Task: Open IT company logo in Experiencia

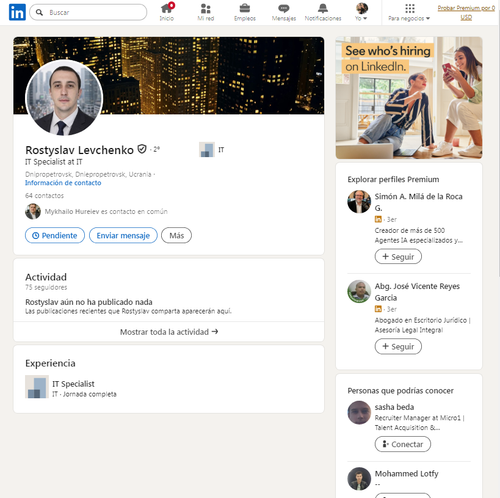Action: click(37, 387)
